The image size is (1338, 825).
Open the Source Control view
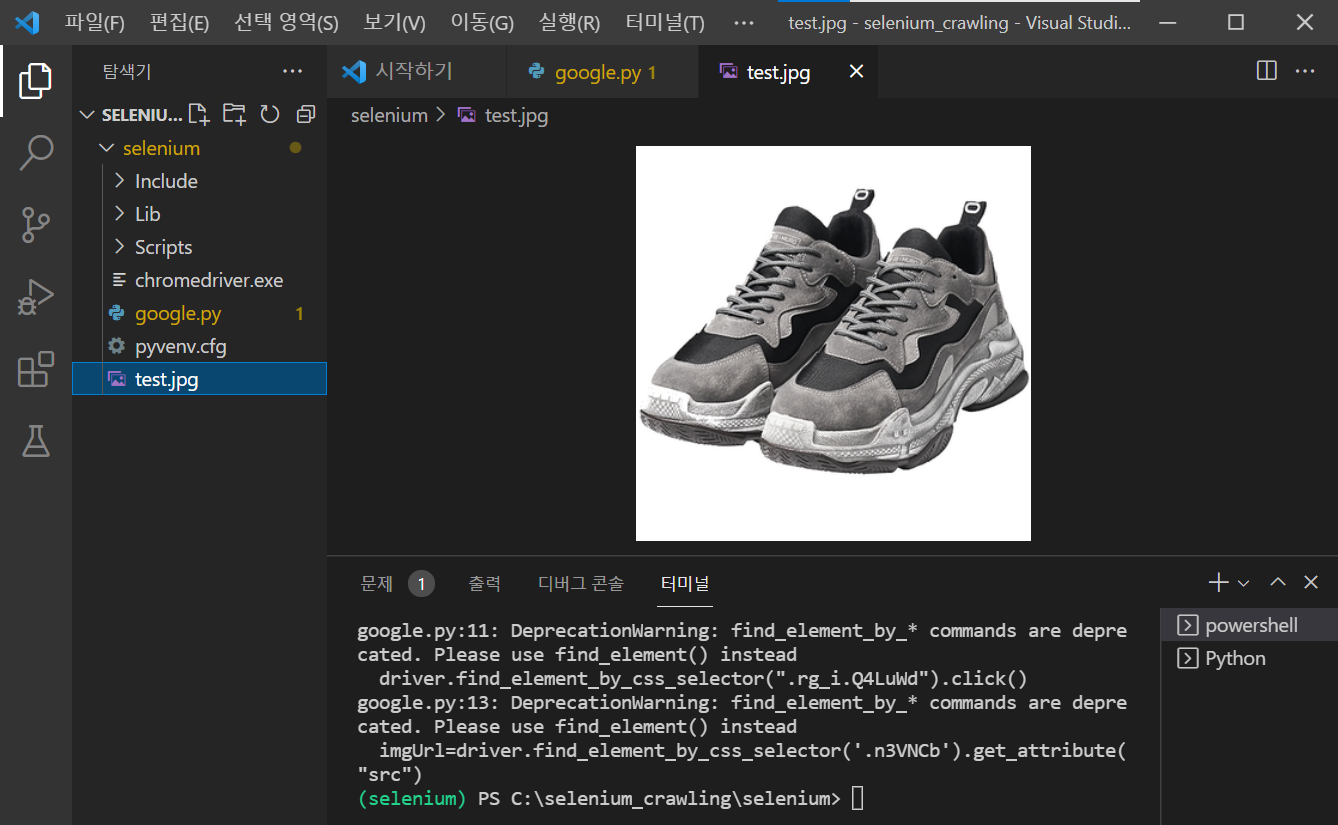point(36,225)
